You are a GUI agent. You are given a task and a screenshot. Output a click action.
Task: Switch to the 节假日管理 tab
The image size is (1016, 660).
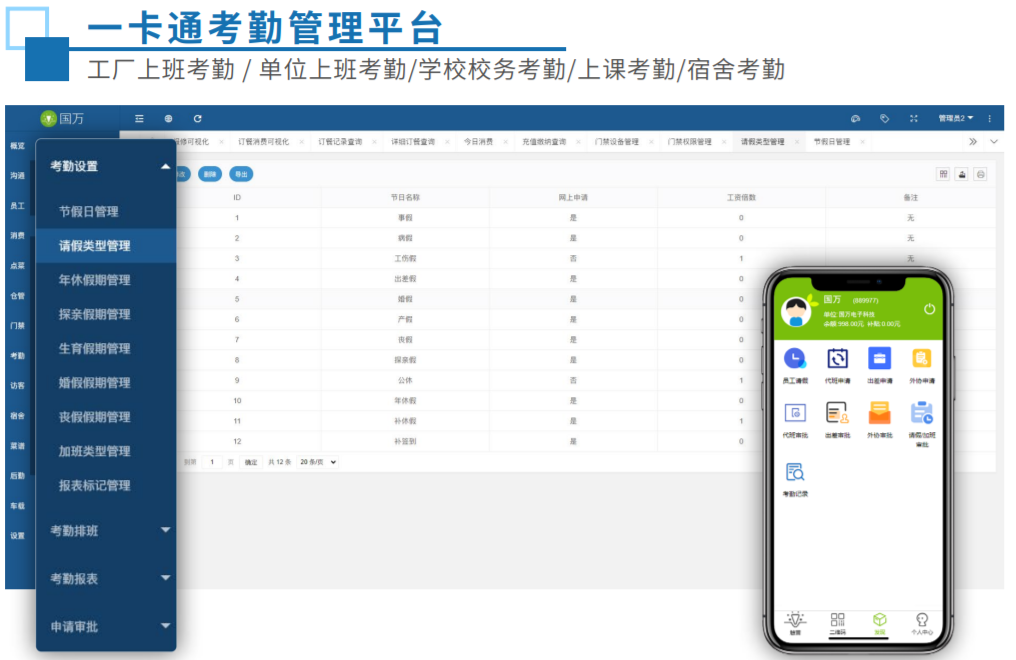[831, 142]
